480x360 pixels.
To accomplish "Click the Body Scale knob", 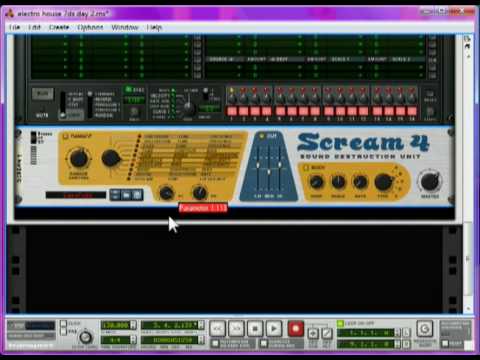I will [338, 182].
